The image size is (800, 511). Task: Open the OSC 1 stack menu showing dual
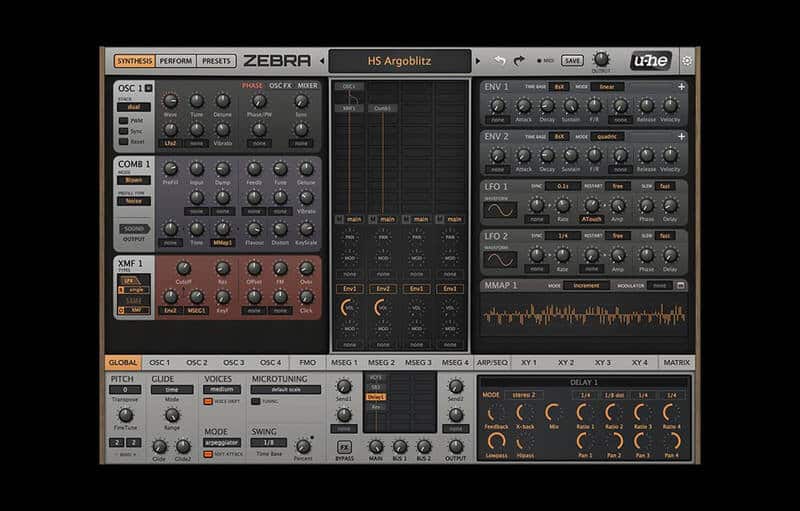click(x=134, y=107)
